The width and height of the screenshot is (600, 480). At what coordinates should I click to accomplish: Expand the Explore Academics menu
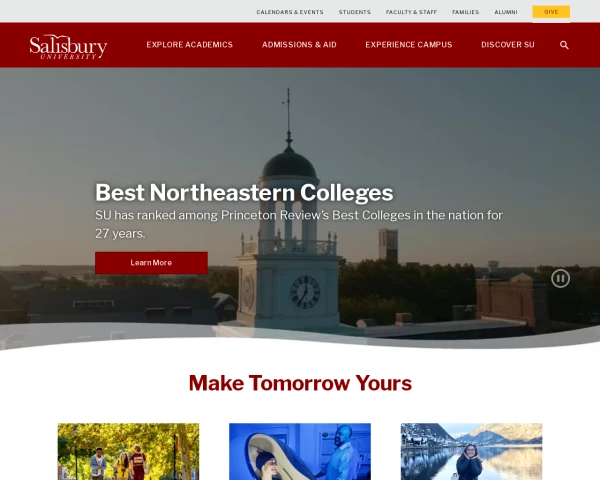tap(189, 45)
